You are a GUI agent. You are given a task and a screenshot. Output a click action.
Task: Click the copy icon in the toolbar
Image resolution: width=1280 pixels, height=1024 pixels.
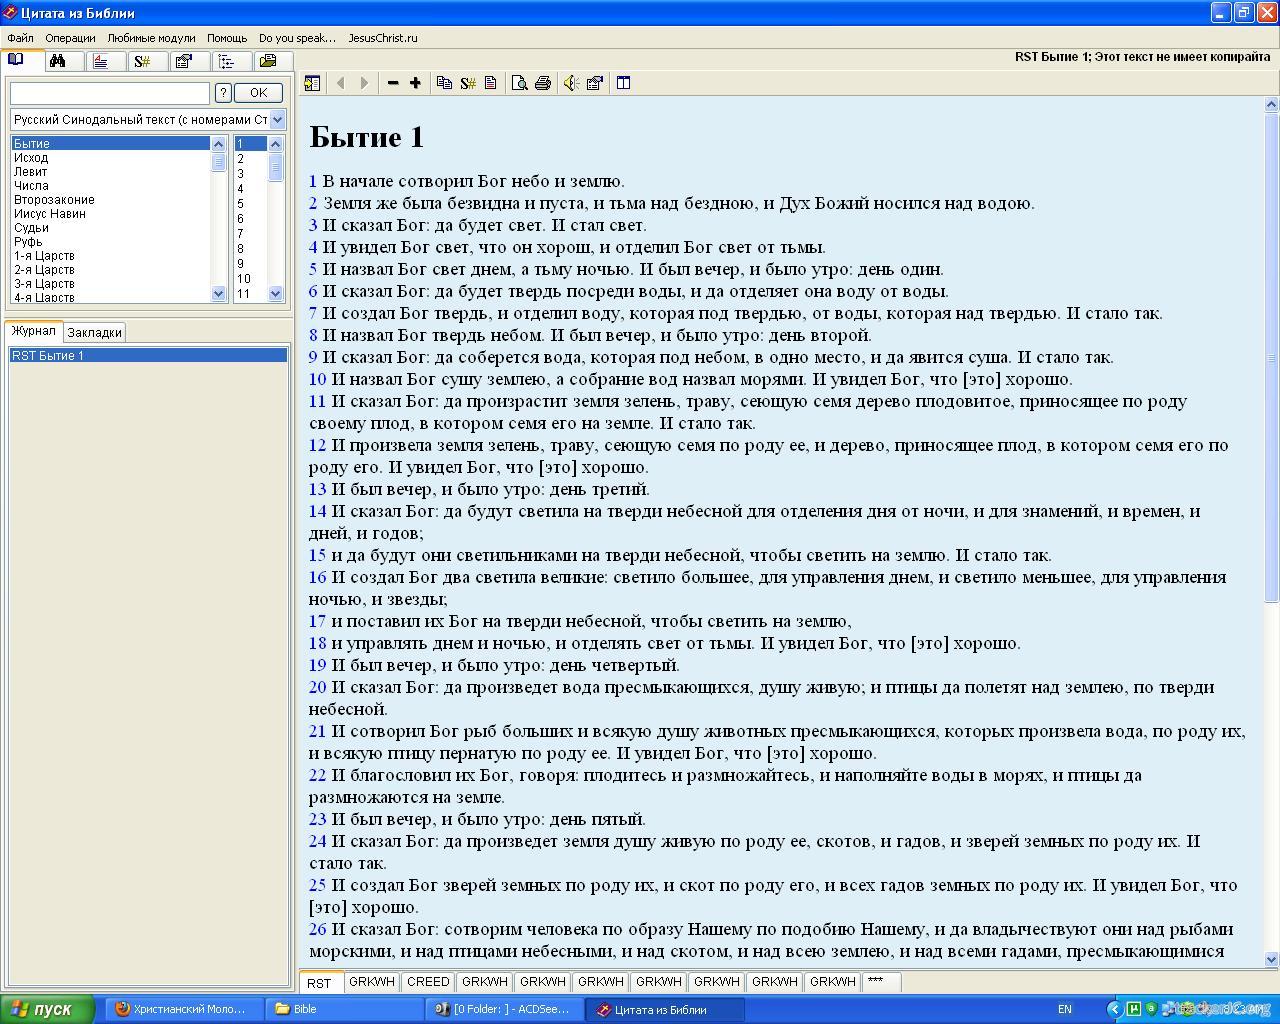tap(445, 83)
